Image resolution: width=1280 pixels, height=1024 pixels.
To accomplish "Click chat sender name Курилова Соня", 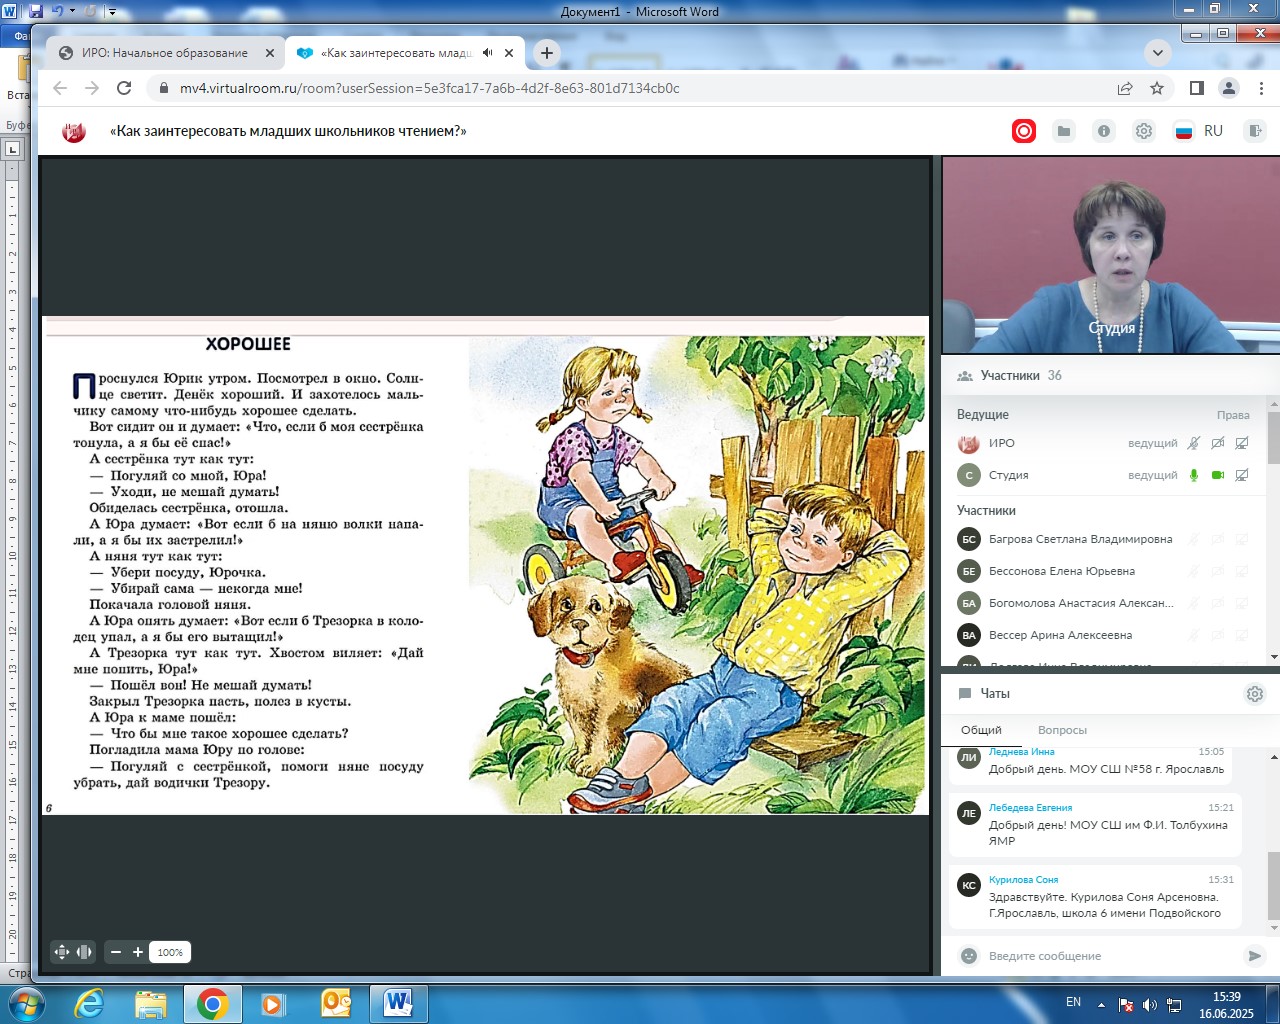I will click(1023, 880).
